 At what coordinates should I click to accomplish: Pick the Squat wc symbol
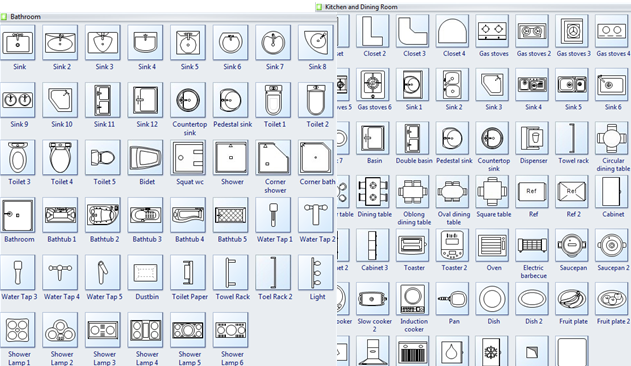click(188, 158)
